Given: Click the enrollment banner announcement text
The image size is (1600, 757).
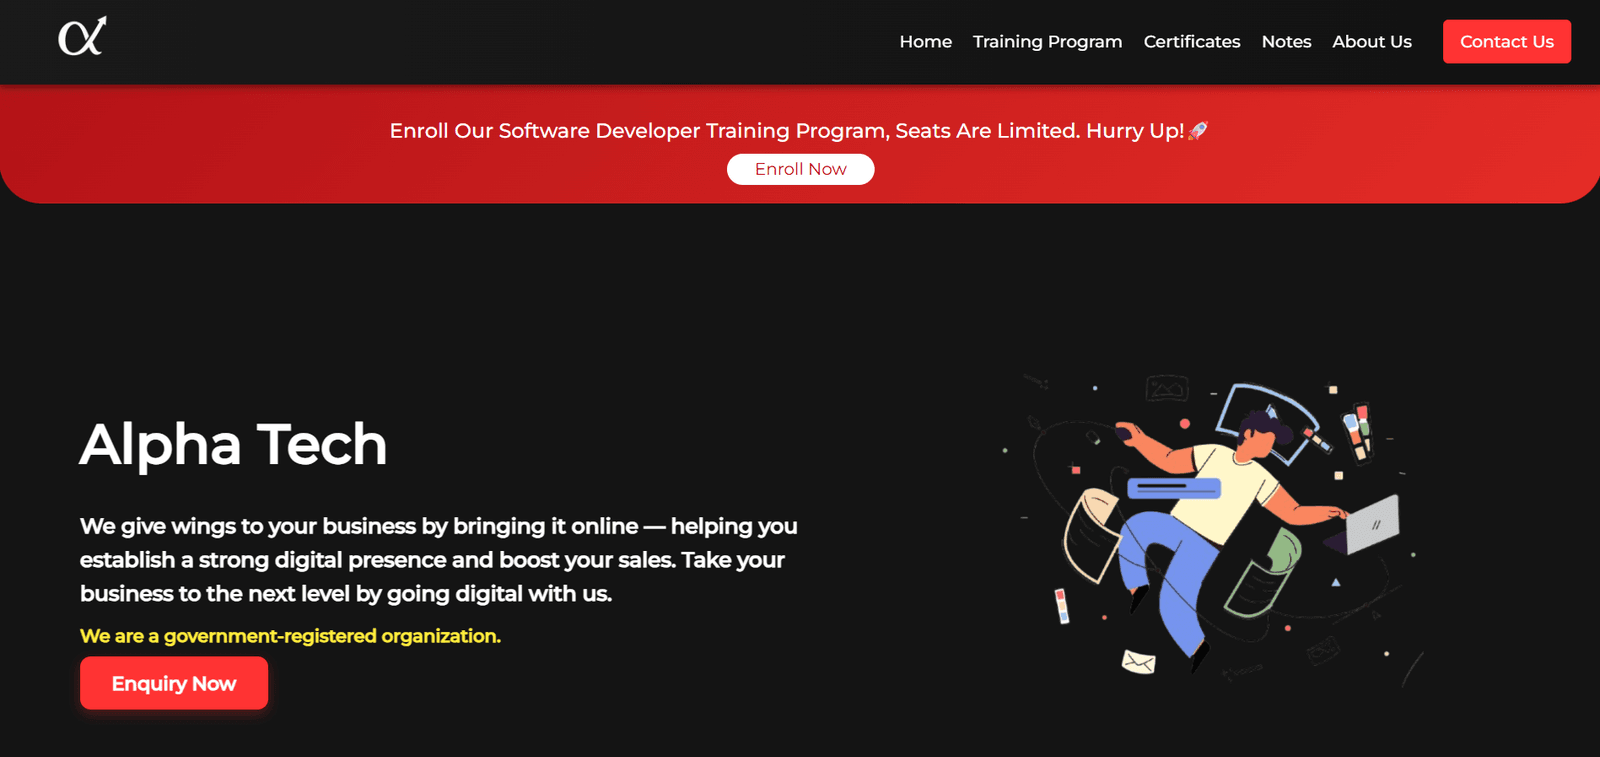Looking at the screenshot, I should (x=798, y=131).
